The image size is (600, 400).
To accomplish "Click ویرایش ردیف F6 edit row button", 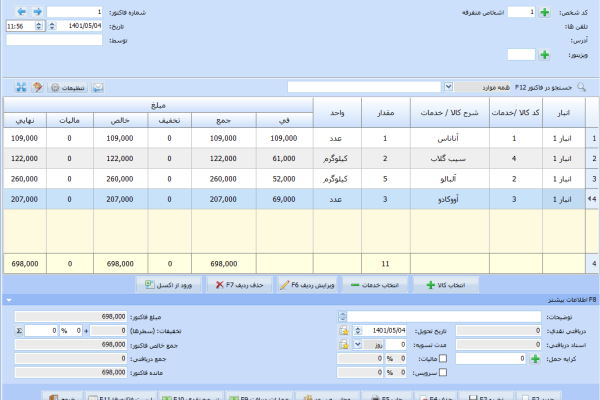I will [307, 285].
